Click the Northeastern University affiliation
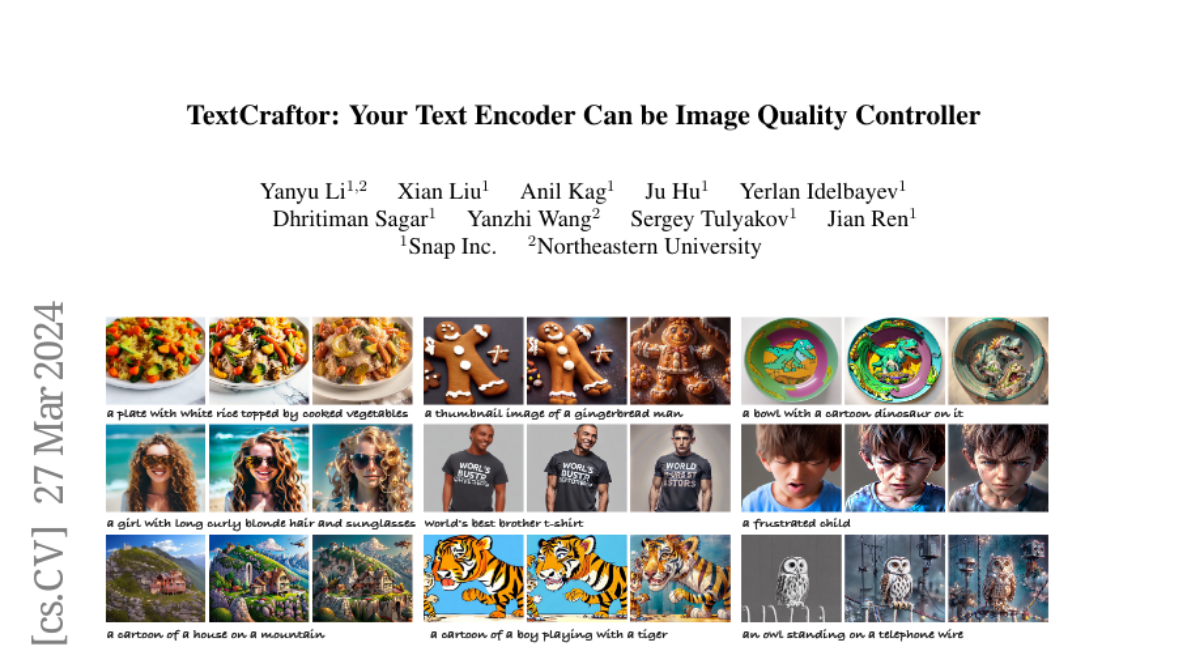1200x648 pixels. tap(645, 246)
